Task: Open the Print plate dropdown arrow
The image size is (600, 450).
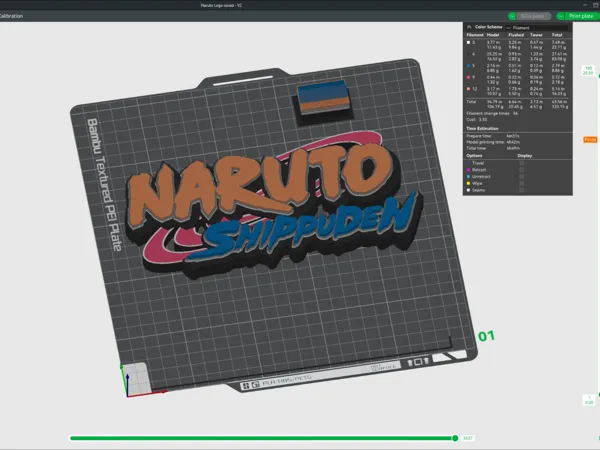Action: (561, 16)
